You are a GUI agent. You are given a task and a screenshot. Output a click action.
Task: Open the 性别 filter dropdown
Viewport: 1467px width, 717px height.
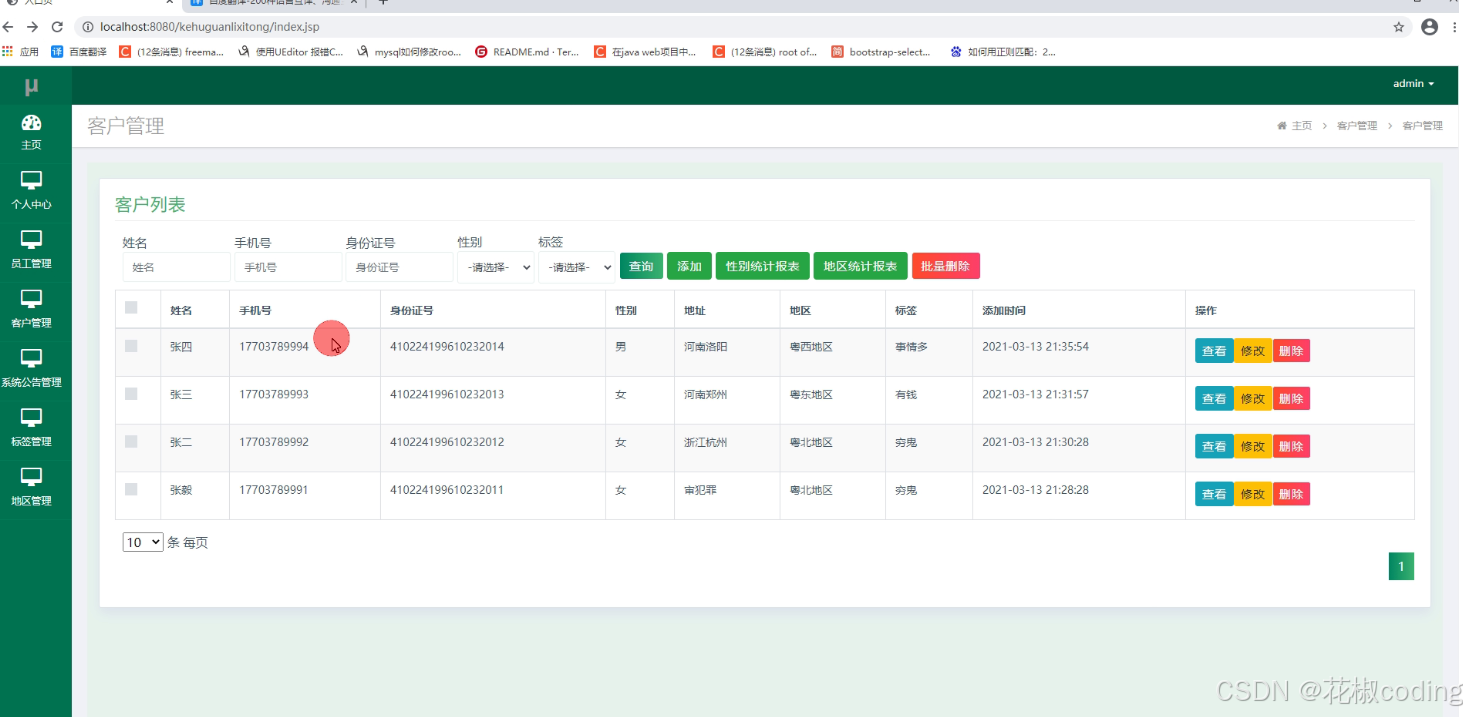coord(496,267)
